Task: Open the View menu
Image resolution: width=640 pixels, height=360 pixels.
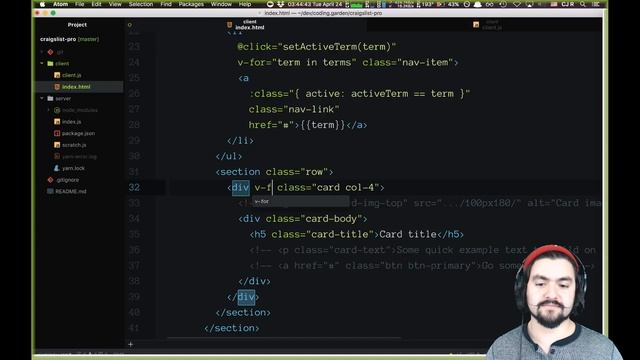Action: click(x=115, y=4)
